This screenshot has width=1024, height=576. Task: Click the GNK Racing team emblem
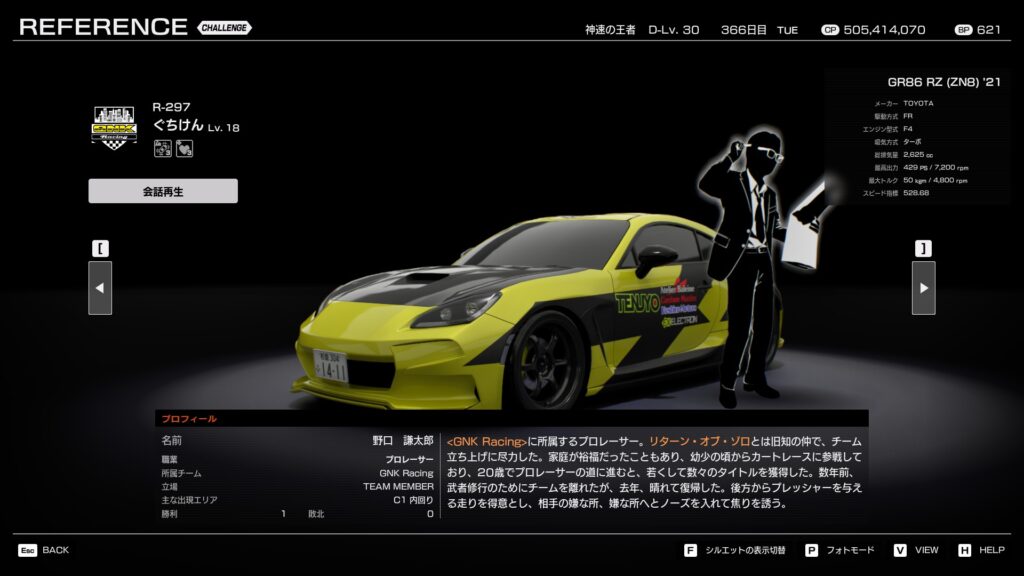113,128
